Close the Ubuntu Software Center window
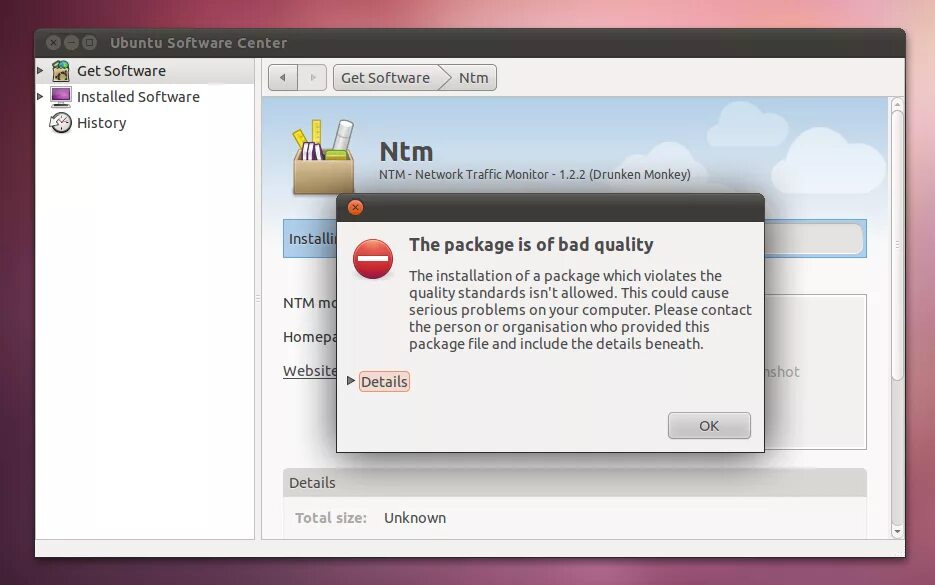Screen dimensions: 935x585 (54, 42)
